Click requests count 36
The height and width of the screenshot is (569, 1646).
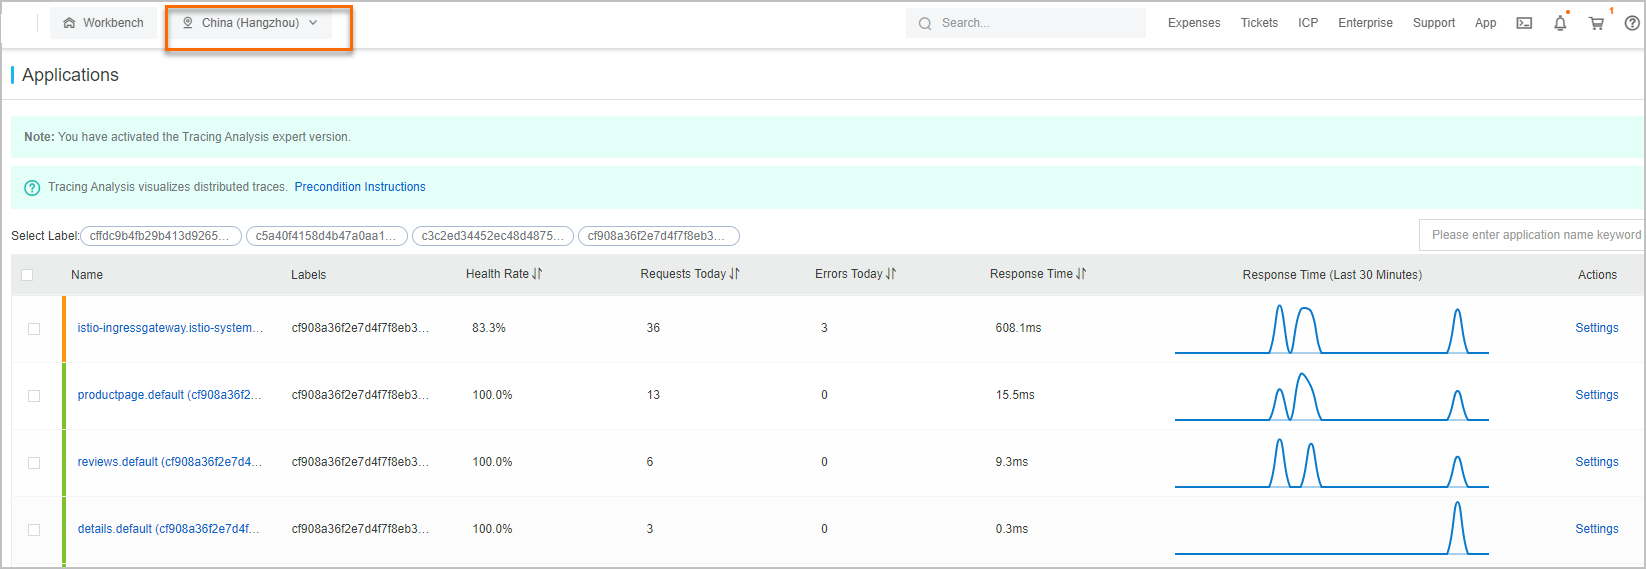click(x=653, y=328)
